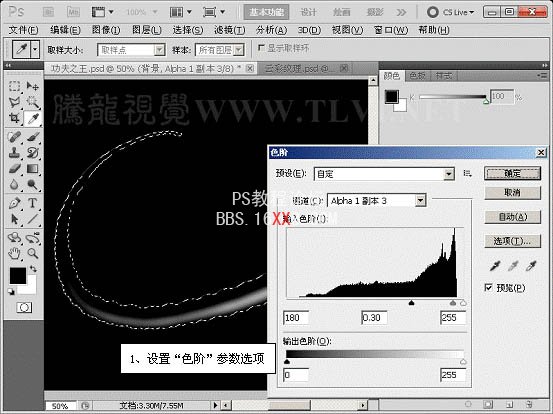
Task: Select the Zoom tool in toolbox
Action: [33, 253]
